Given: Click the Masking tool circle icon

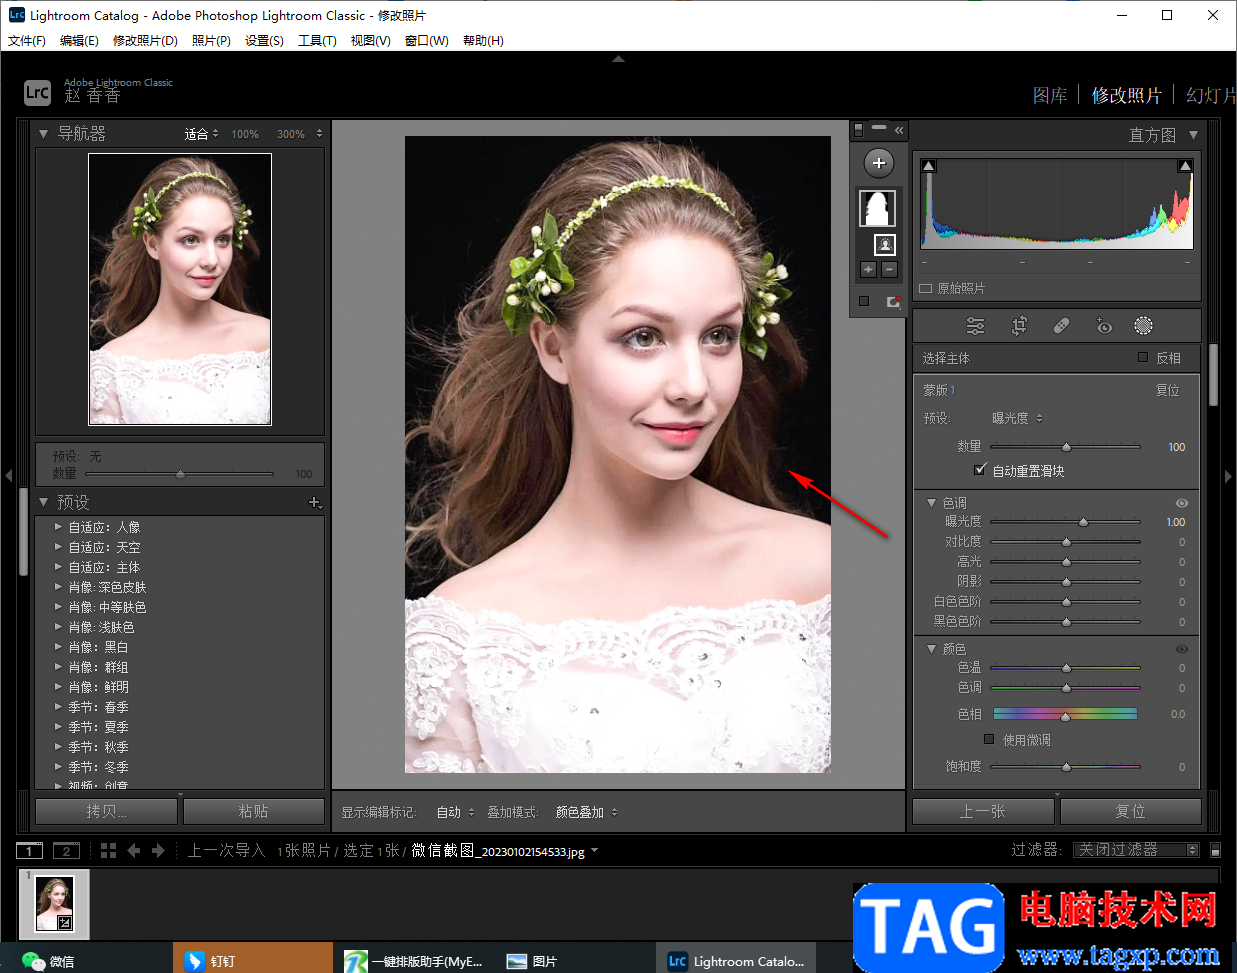Looking at the screenshot, I should 1143,326.
